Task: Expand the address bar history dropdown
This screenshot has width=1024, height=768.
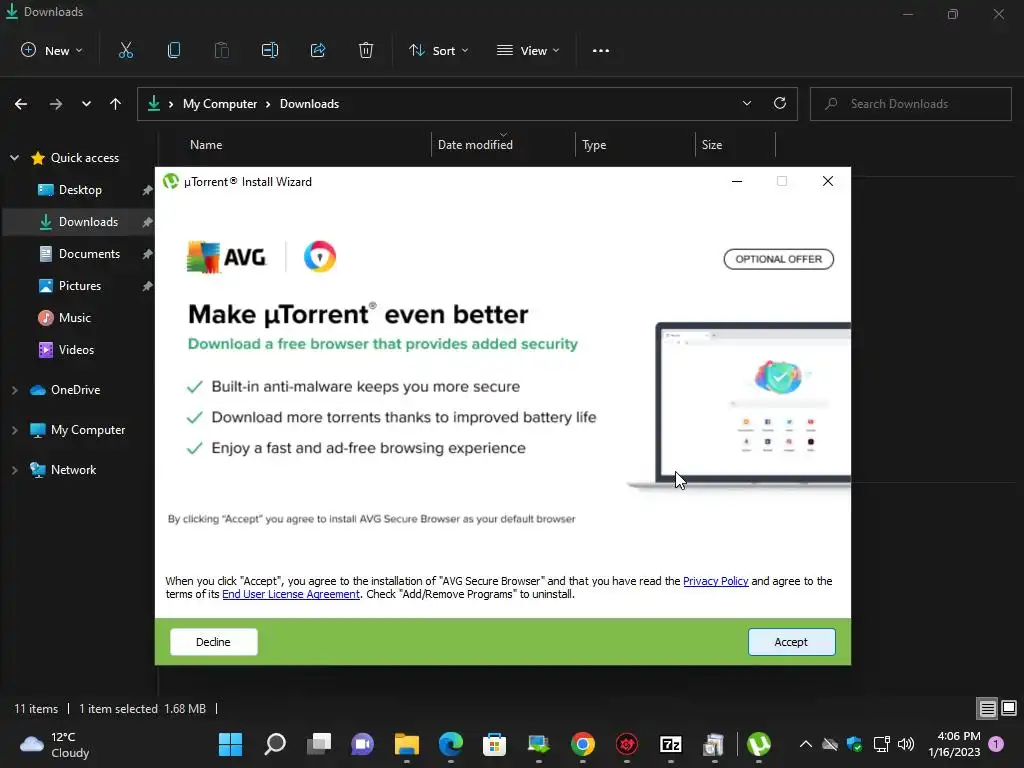Action: coord(746,103)
